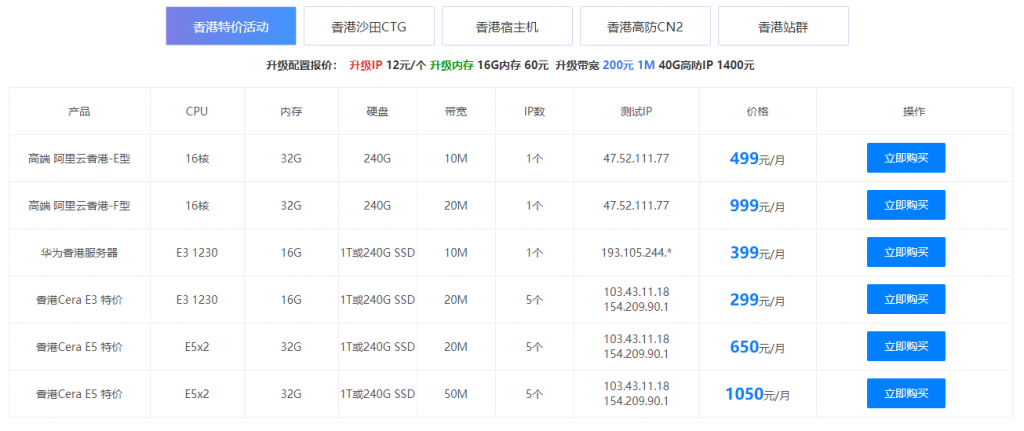This screenshot has width=1024, height=431.
Task: Click 10M bandwidth in 华为香港服务器 row
Action: coord(456,252)
